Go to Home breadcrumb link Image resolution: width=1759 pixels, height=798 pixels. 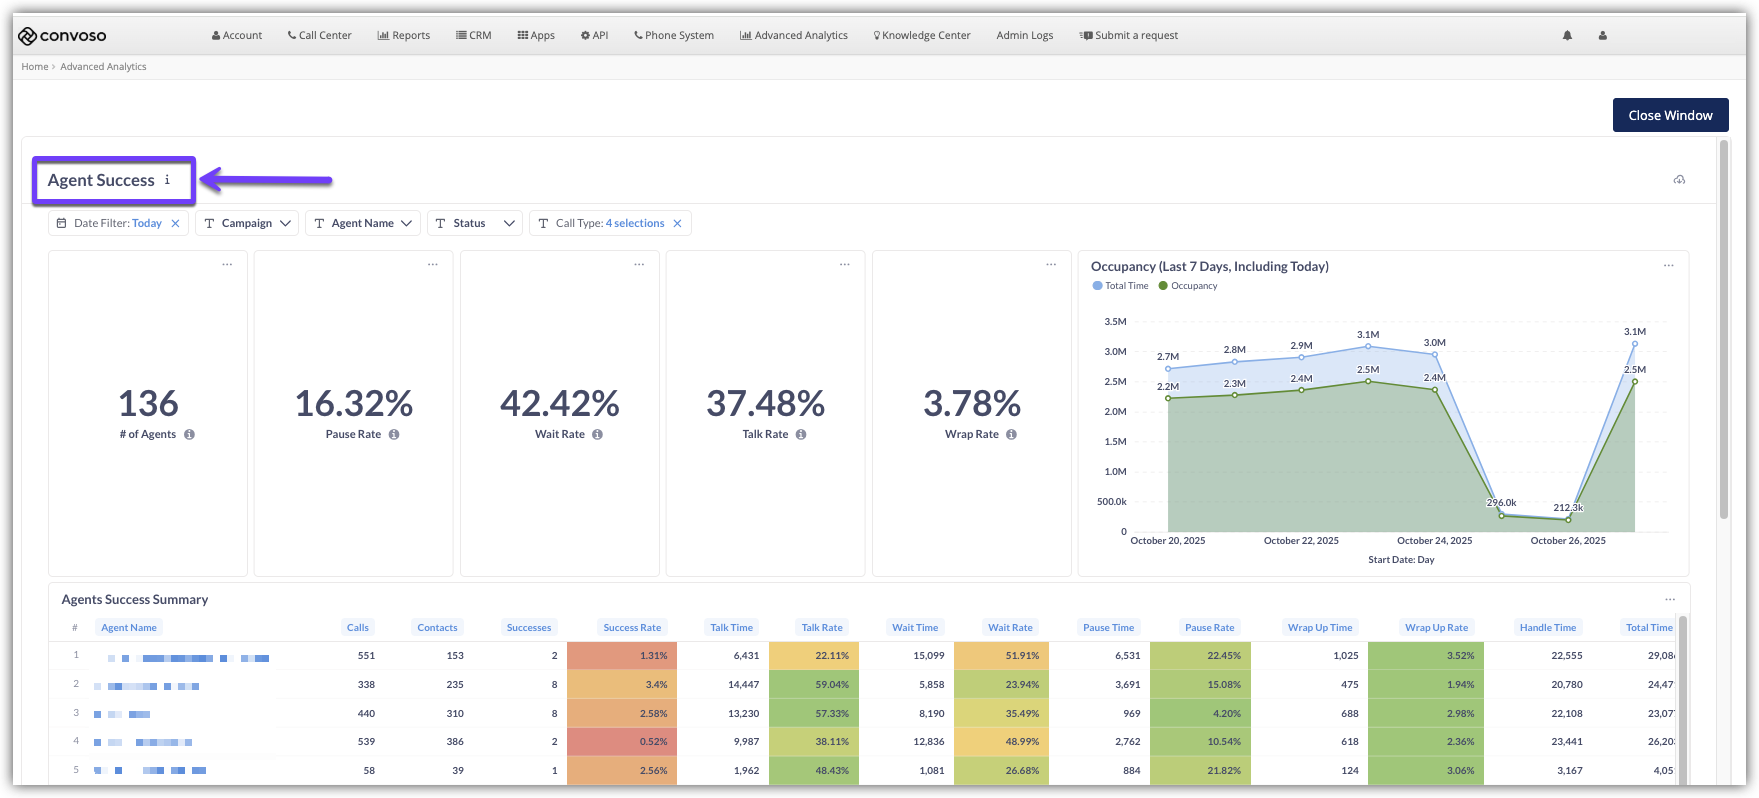(35, 67)
